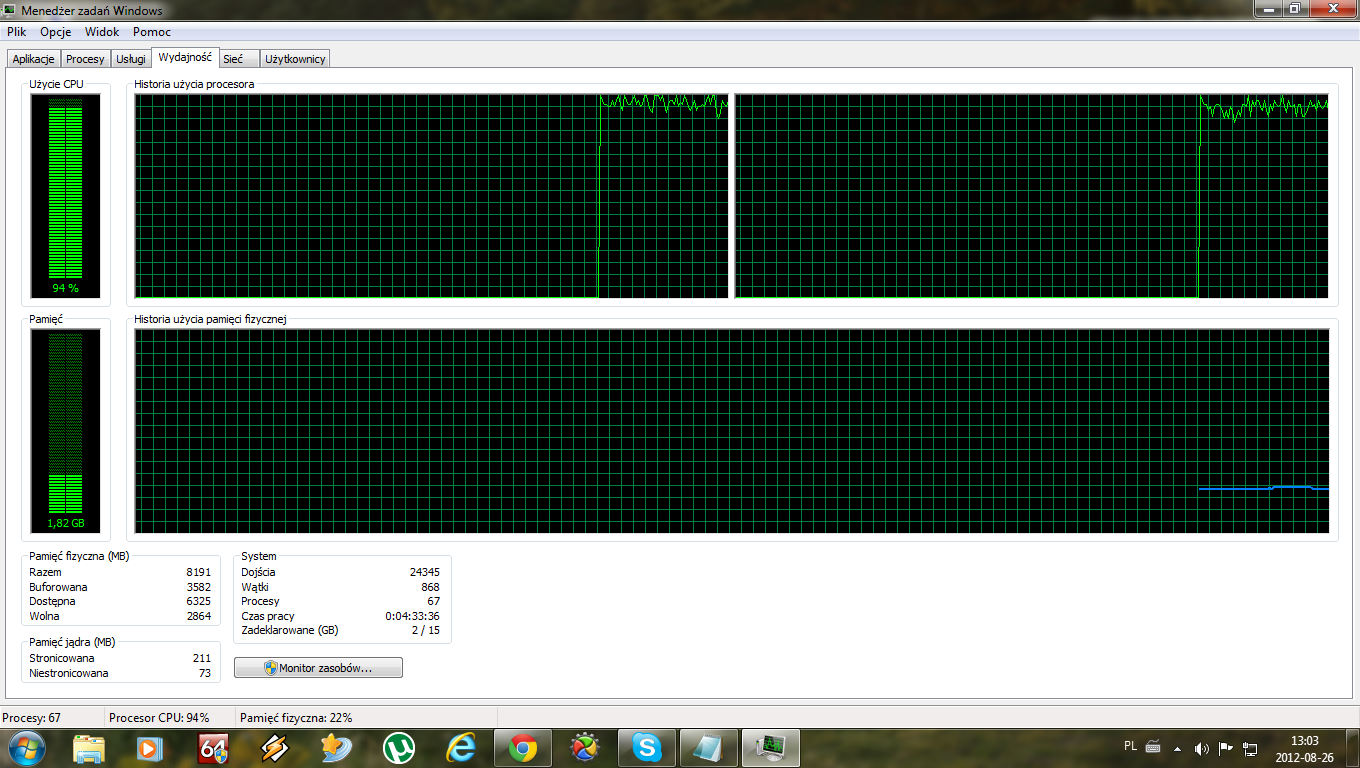The image size is (1360, 768).
Task: Click the Razem value 8191
Action: [199, 572]
